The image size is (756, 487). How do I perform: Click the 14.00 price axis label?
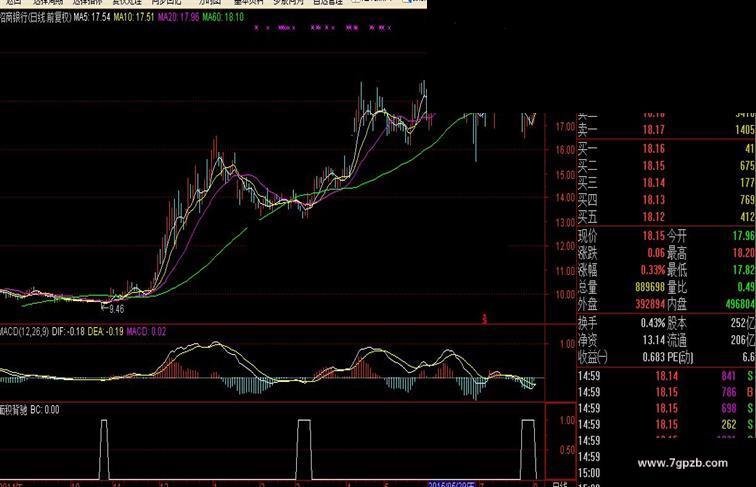pos(565,197)
